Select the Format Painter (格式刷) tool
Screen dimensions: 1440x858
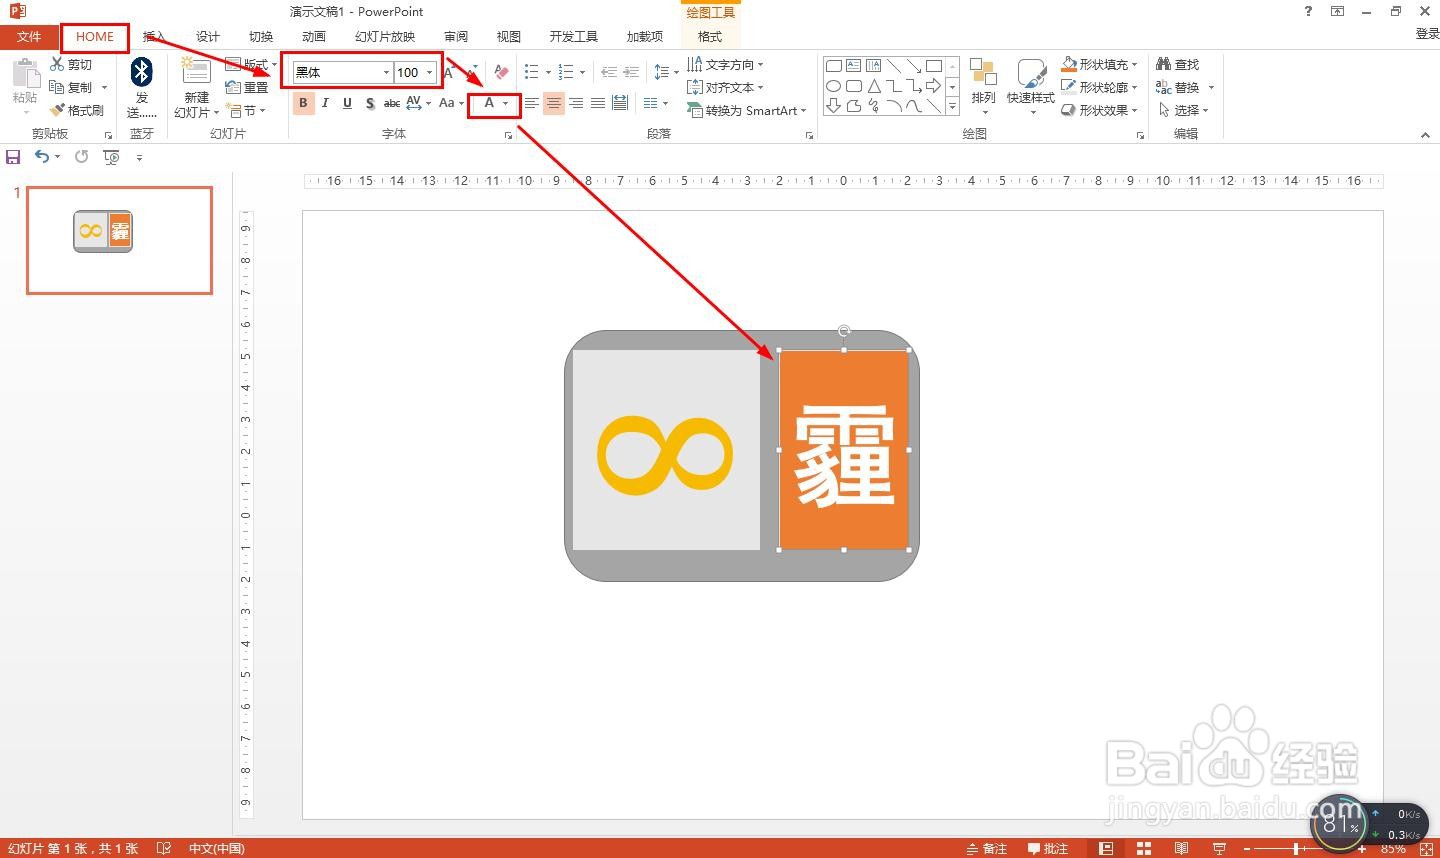(x=77, y=110)
